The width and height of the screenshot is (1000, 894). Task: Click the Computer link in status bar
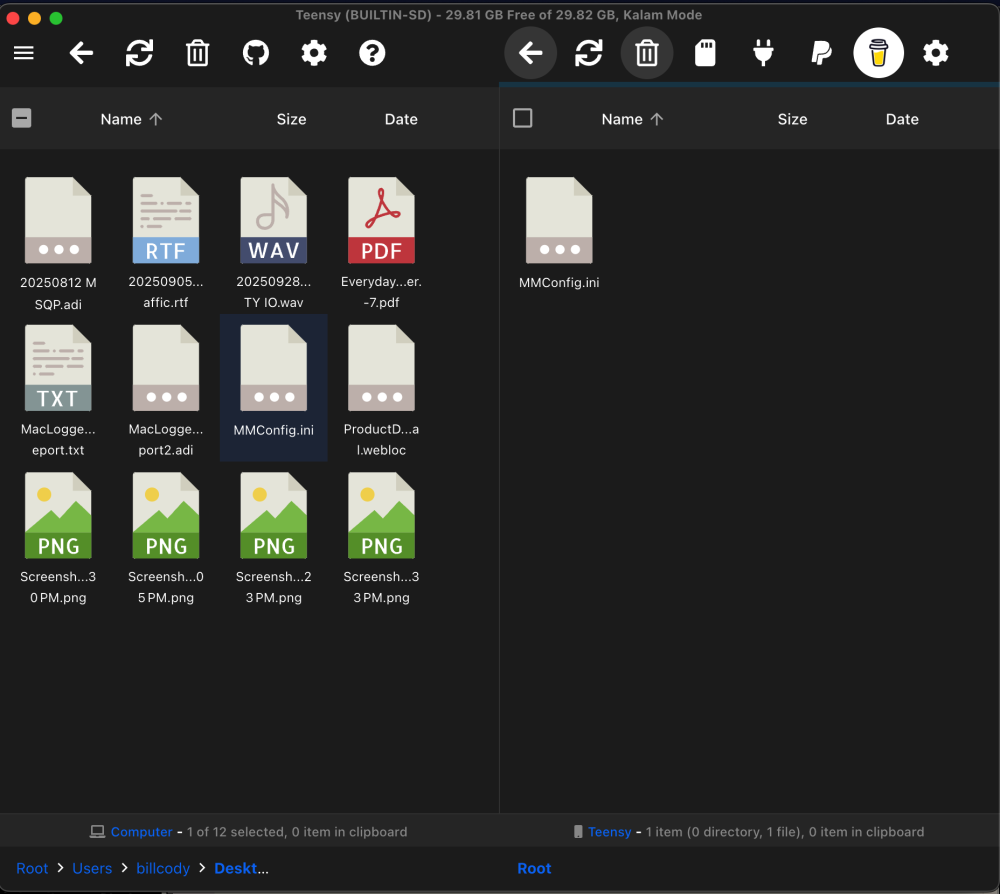(142, 832)
